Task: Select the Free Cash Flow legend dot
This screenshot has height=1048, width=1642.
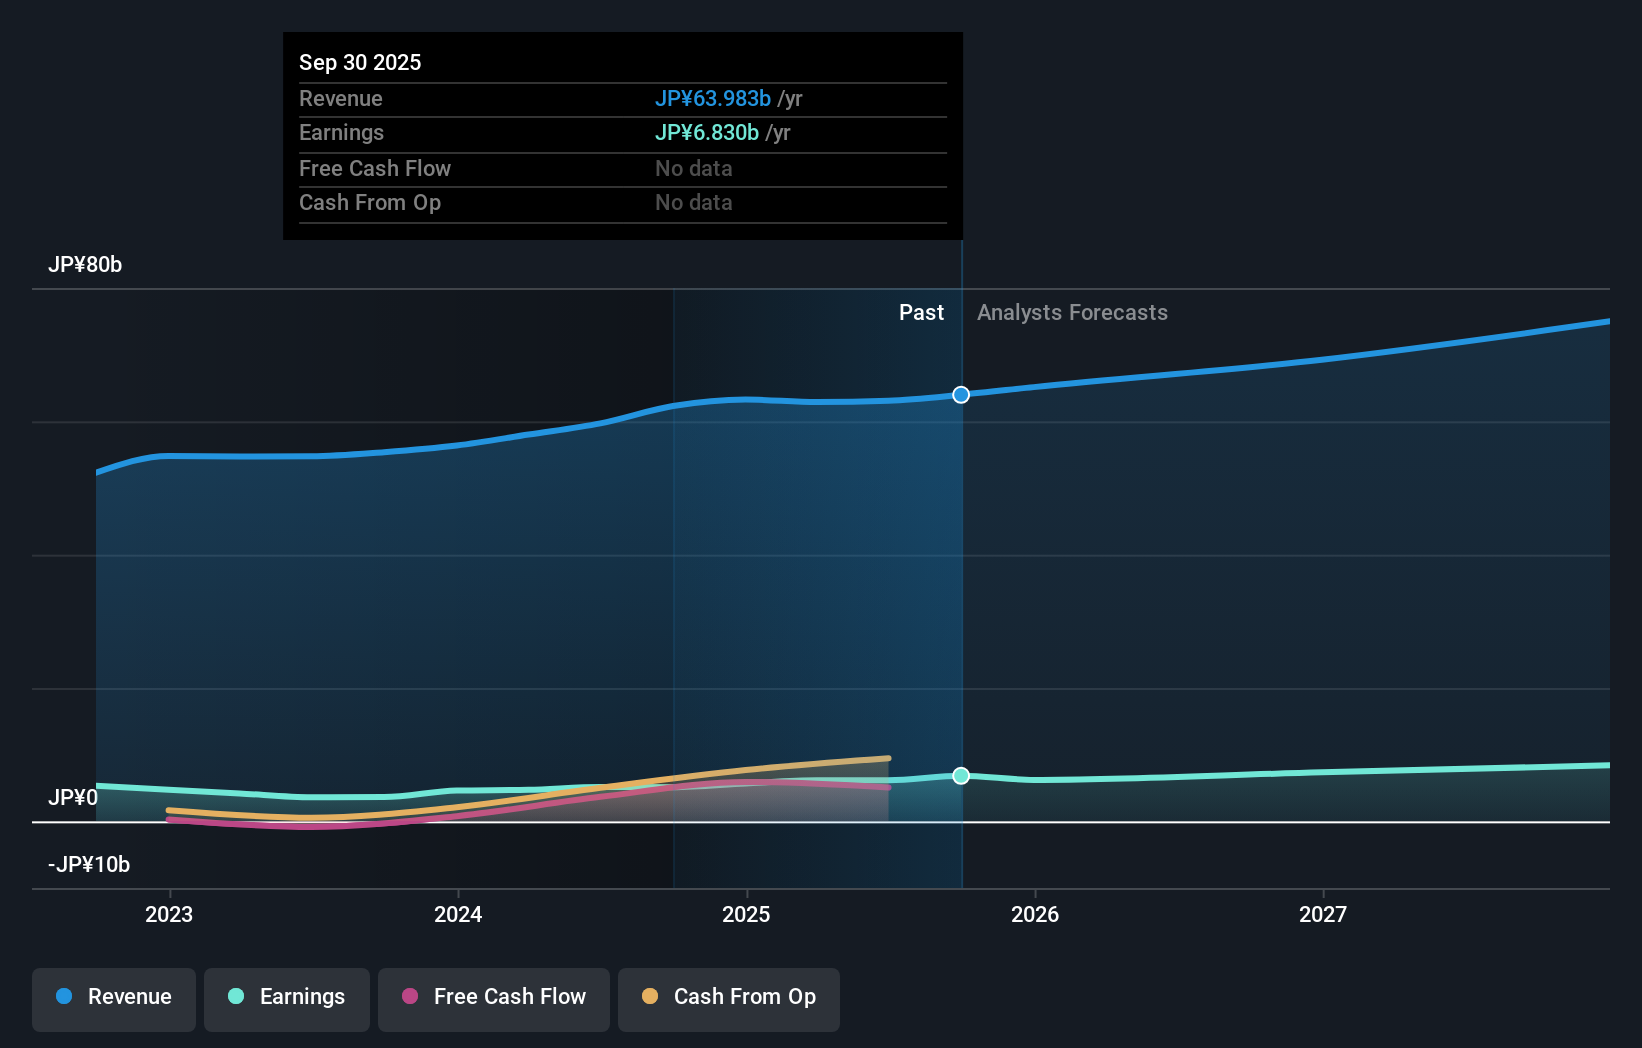Action: pos(408,997)
